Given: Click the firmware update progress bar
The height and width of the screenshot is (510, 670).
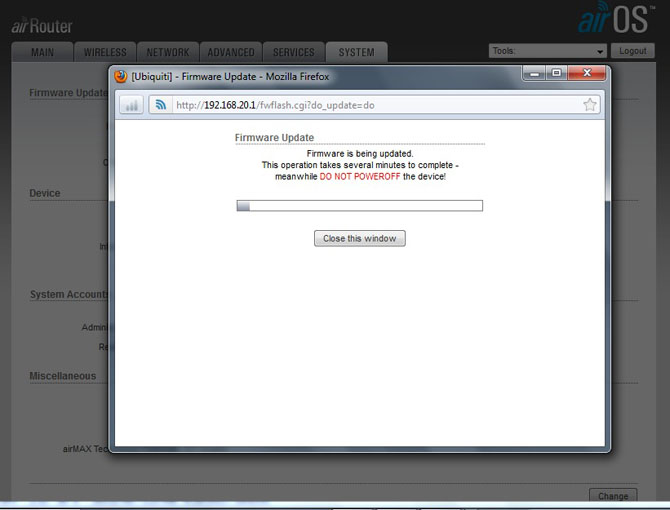Looking at the screenshot, I should (360, 206).
